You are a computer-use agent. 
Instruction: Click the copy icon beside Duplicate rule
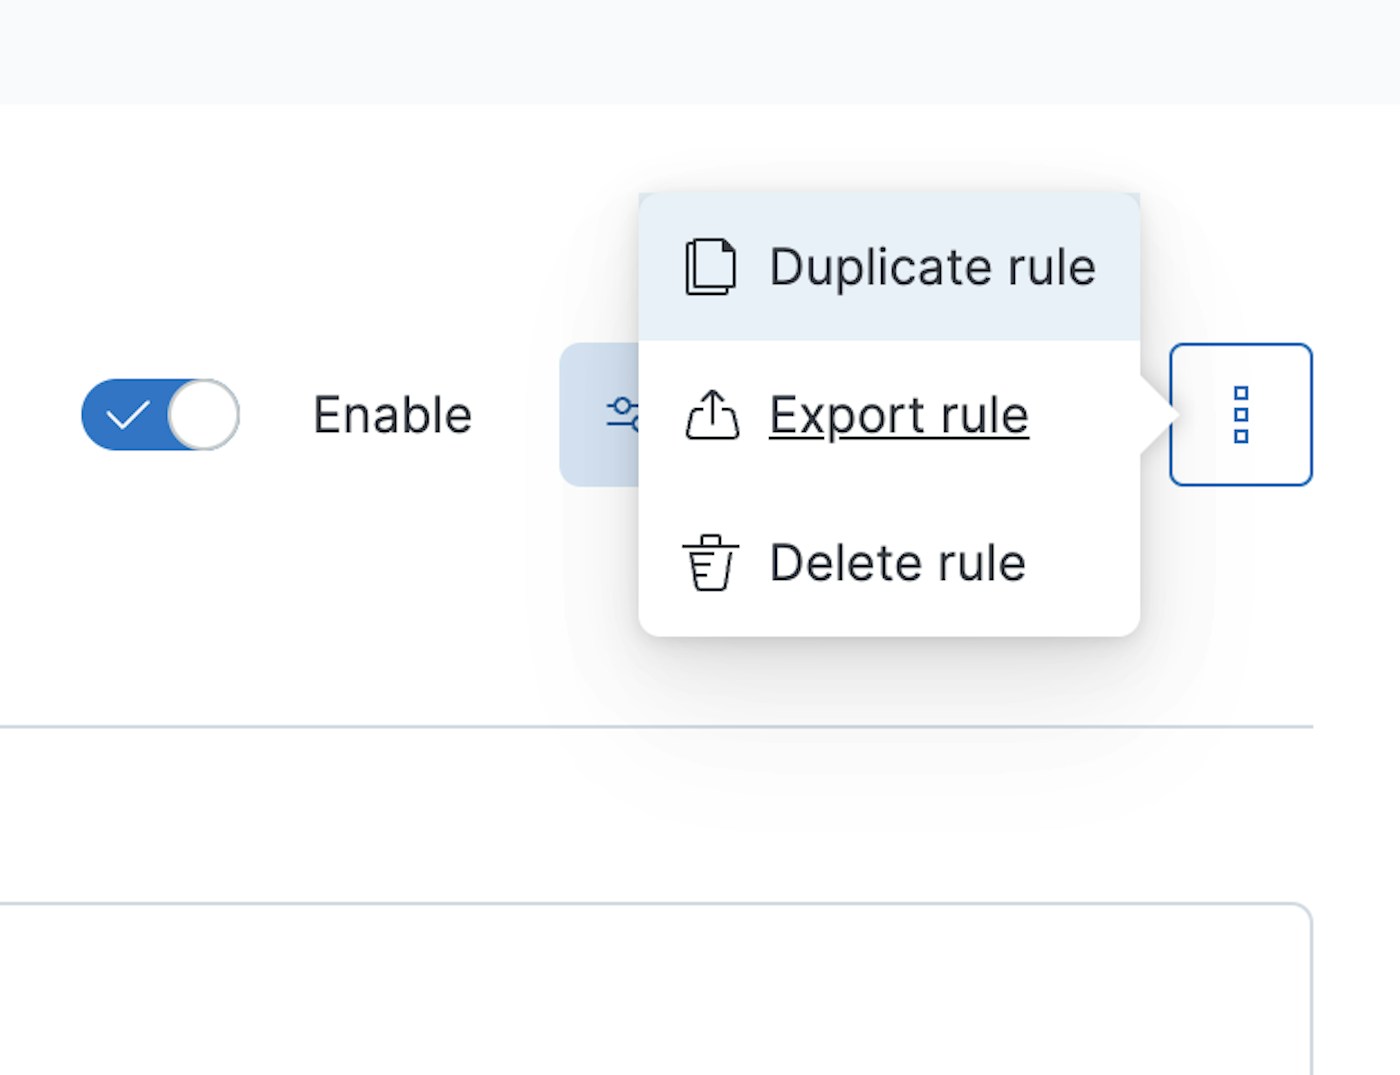710,267
